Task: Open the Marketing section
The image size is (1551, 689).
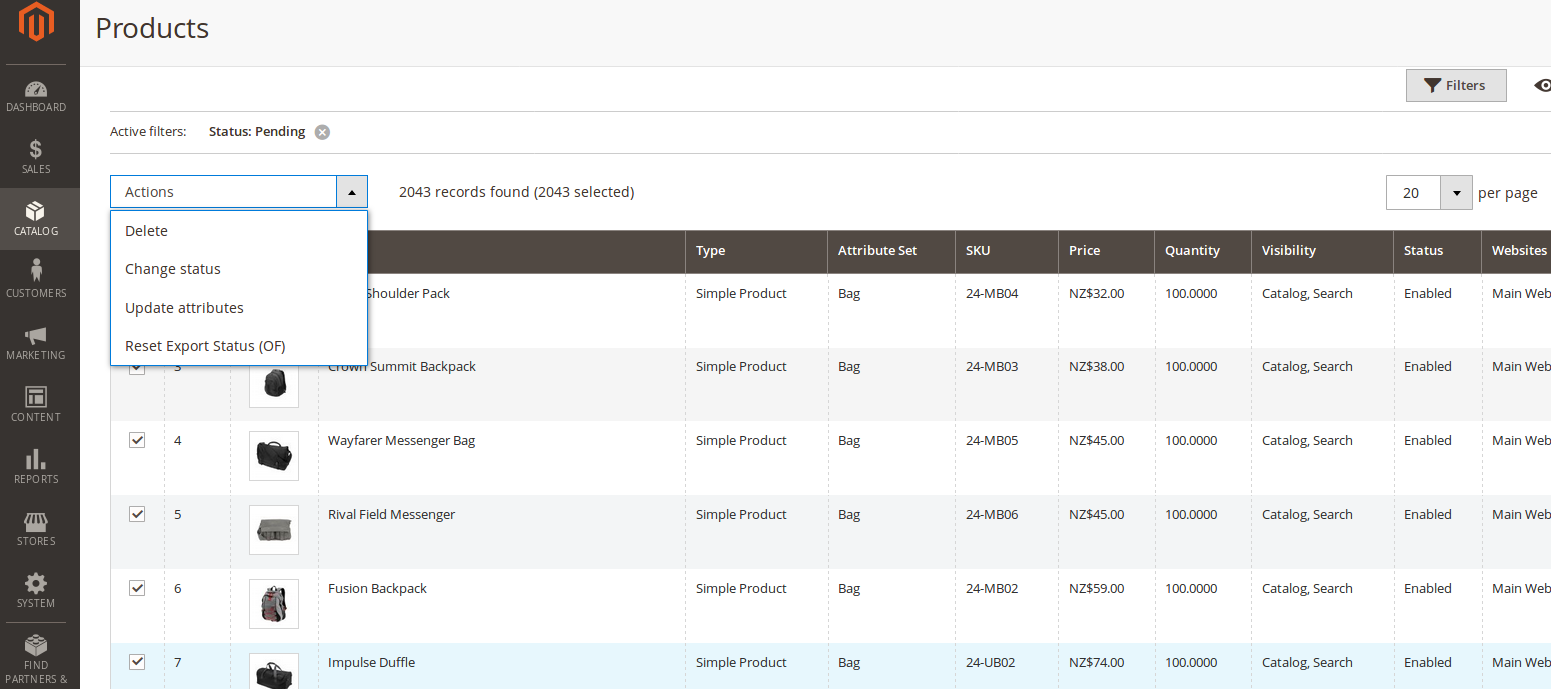Action: pos(37,342)
